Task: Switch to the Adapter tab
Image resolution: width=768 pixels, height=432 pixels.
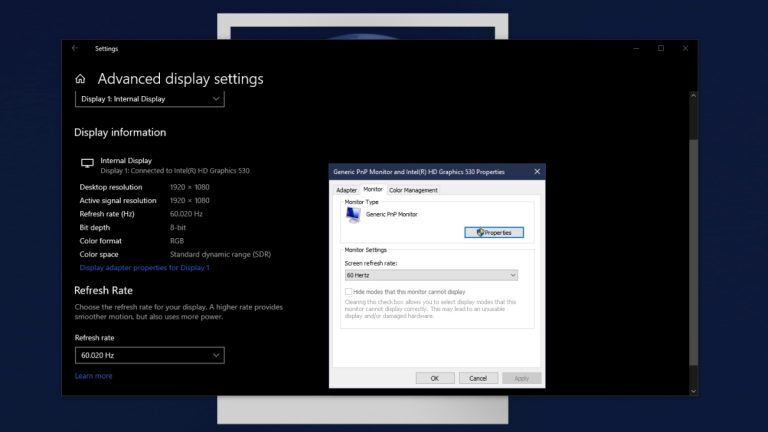Action: pos(346,190)
